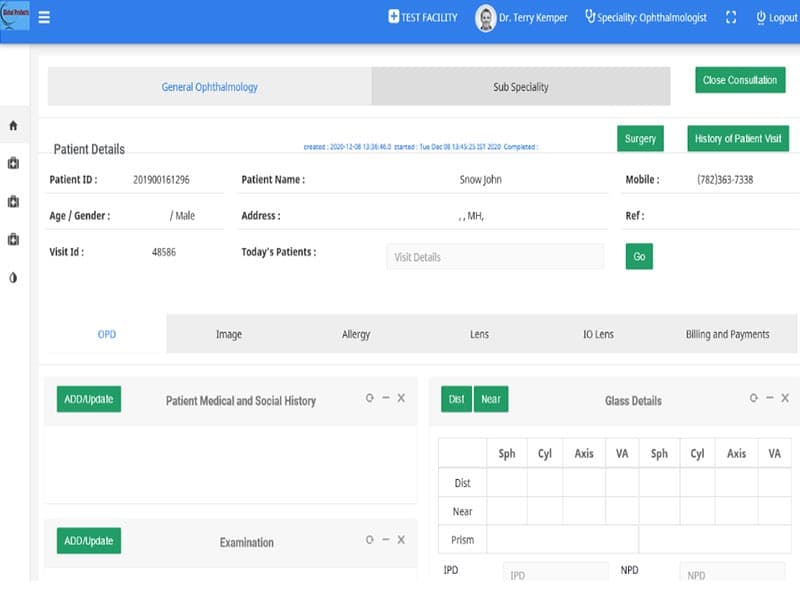
Task: Click the Test Facility plus icon
Action: tap(393, 17)
